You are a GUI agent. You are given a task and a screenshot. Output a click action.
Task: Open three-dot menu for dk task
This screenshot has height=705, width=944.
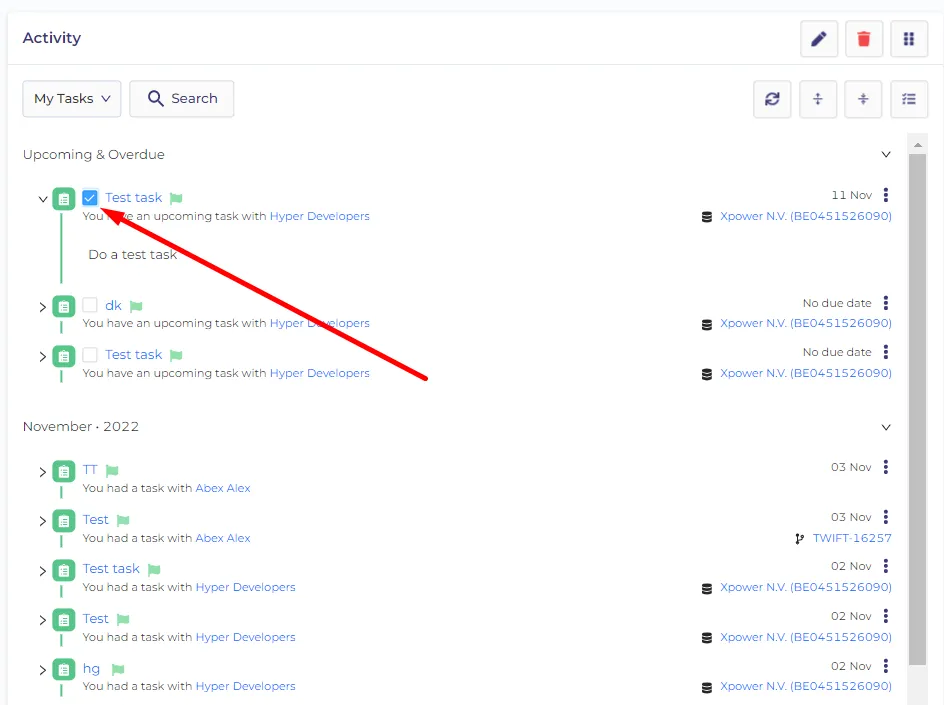(x=886, y=303)
